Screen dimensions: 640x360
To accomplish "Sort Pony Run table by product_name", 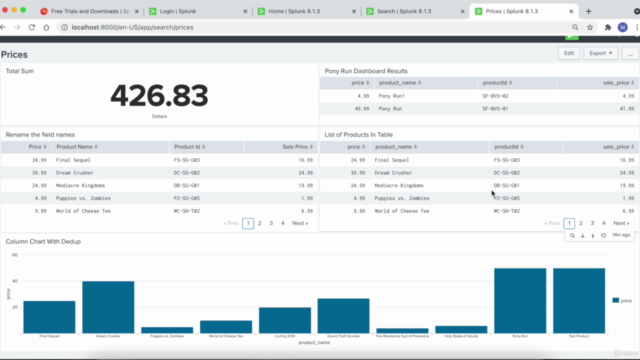I will click(x=400, y=83).
